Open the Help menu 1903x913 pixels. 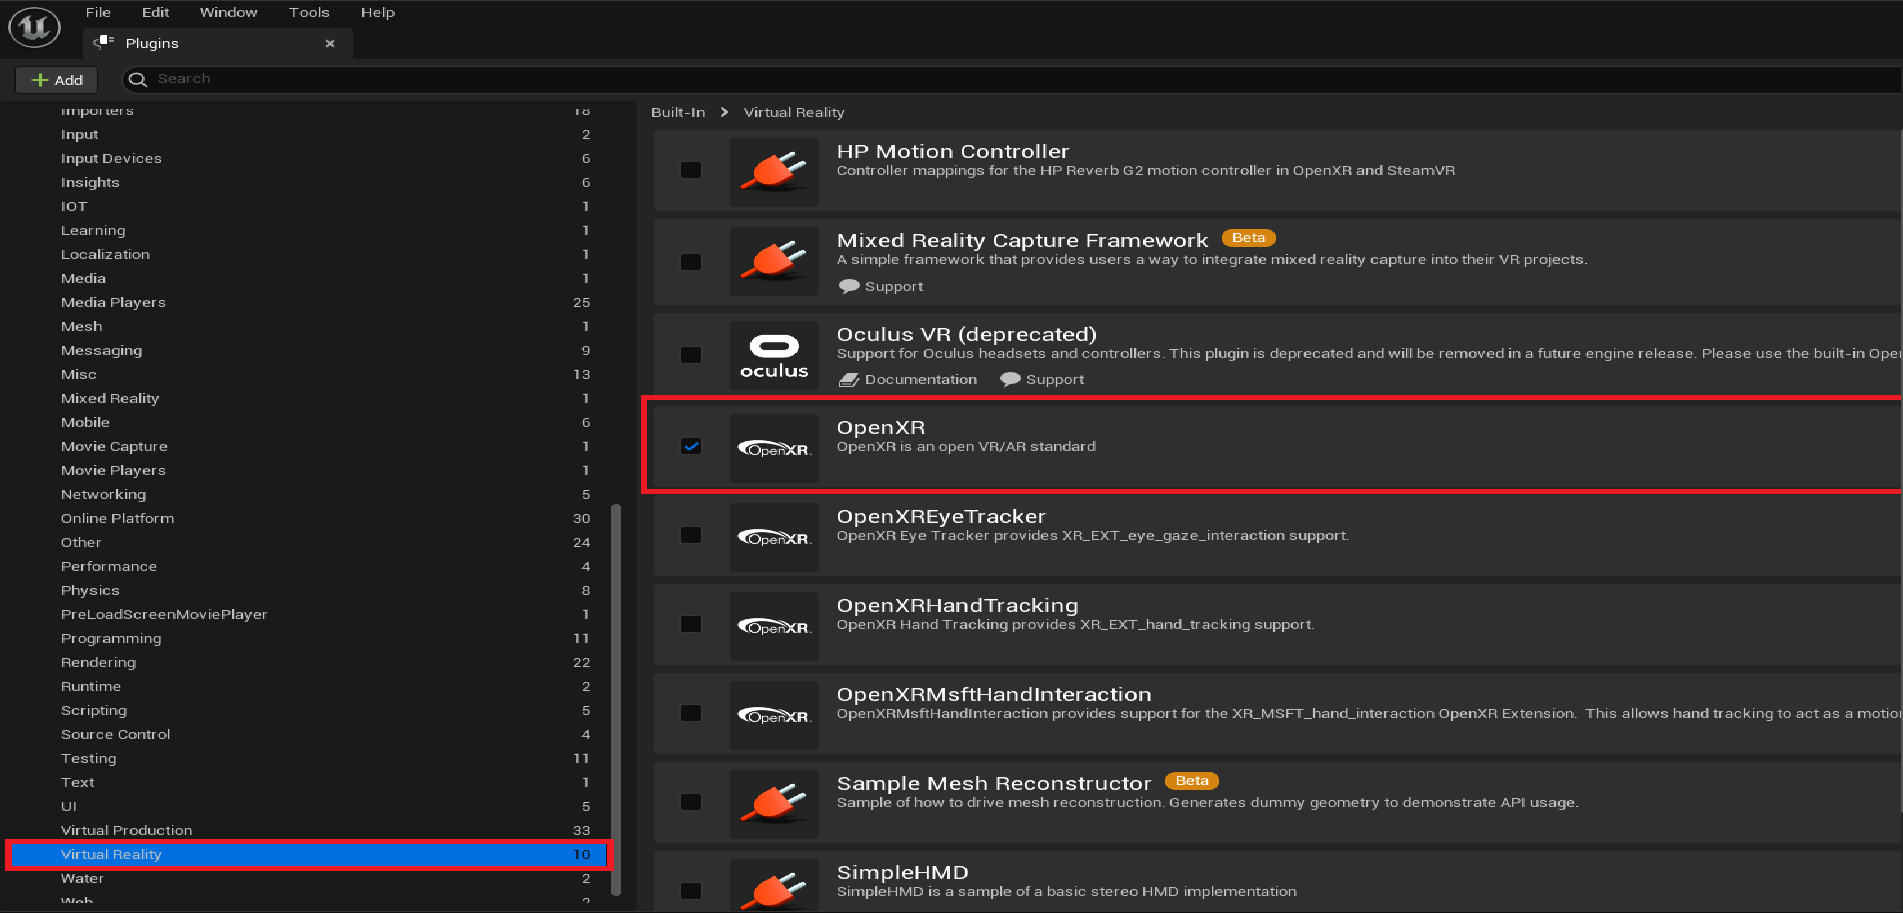pyautogui.click(x=378, y=12)
